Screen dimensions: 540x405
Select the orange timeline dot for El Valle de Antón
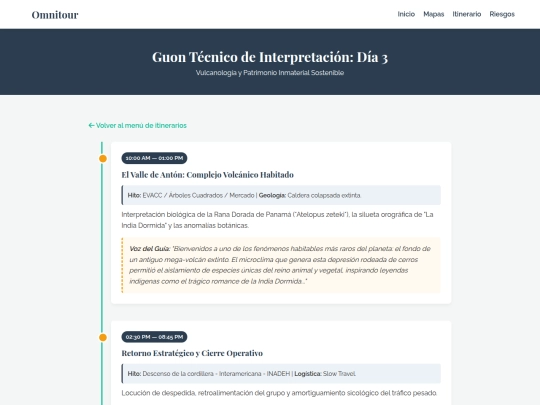tap(103, 158)
